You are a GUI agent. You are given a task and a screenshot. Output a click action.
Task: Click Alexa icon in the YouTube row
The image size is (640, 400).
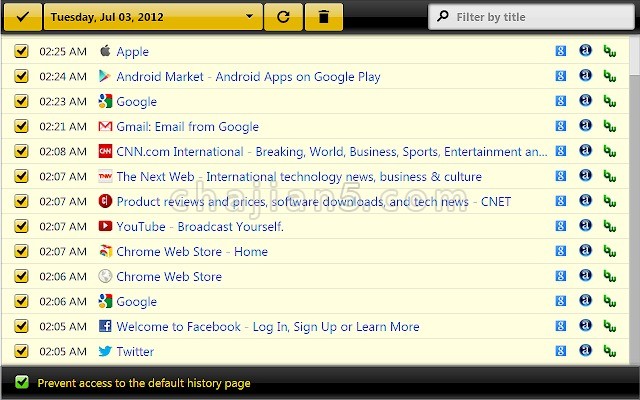(x=585, y=226)
